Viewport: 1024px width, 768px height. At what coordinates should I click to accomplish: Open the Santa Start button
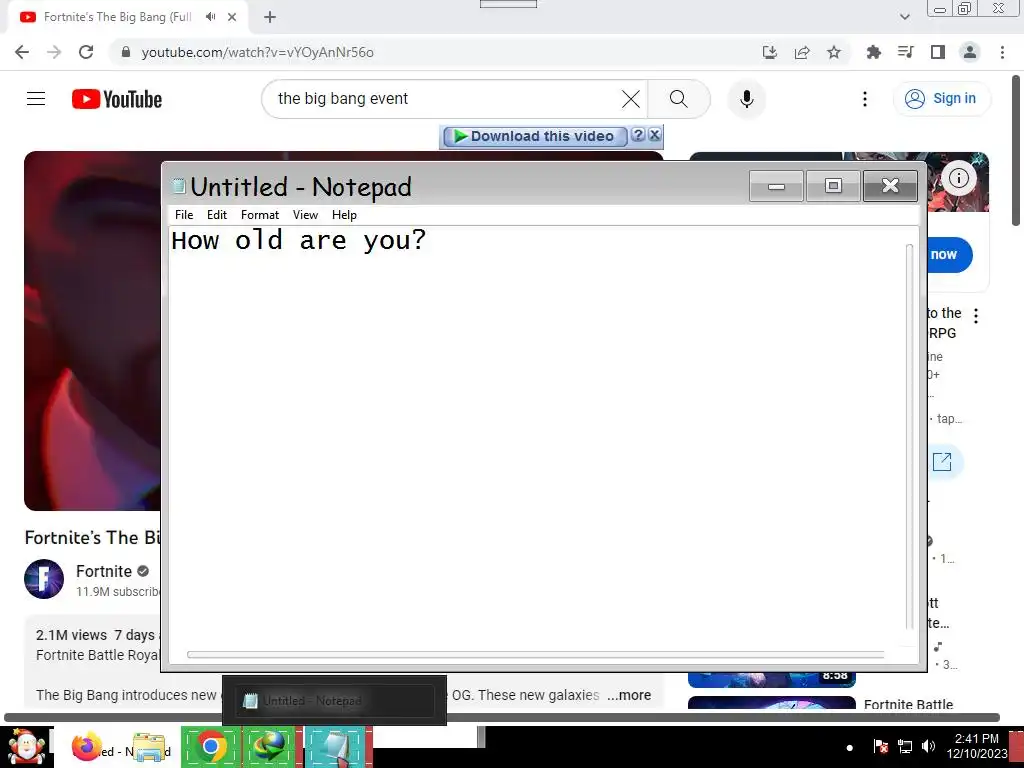click(x=27, y=746)
